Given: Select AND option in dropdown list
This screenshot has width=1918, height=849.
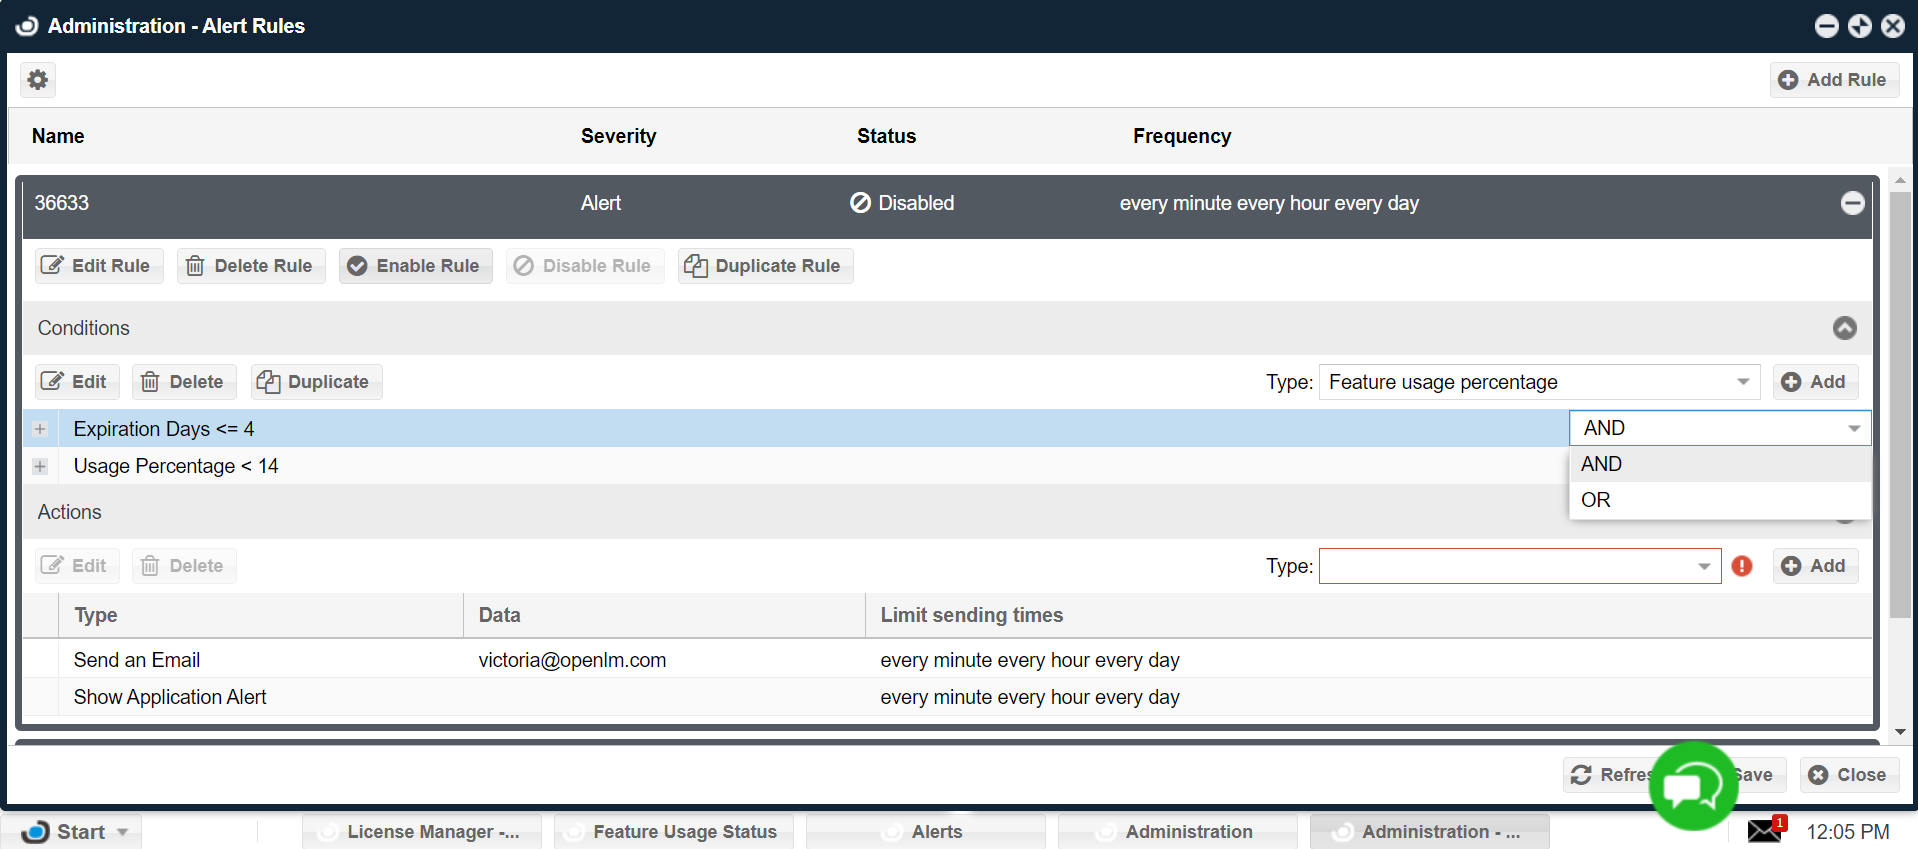Looking at the screenshot, I should click(1601, 464).
